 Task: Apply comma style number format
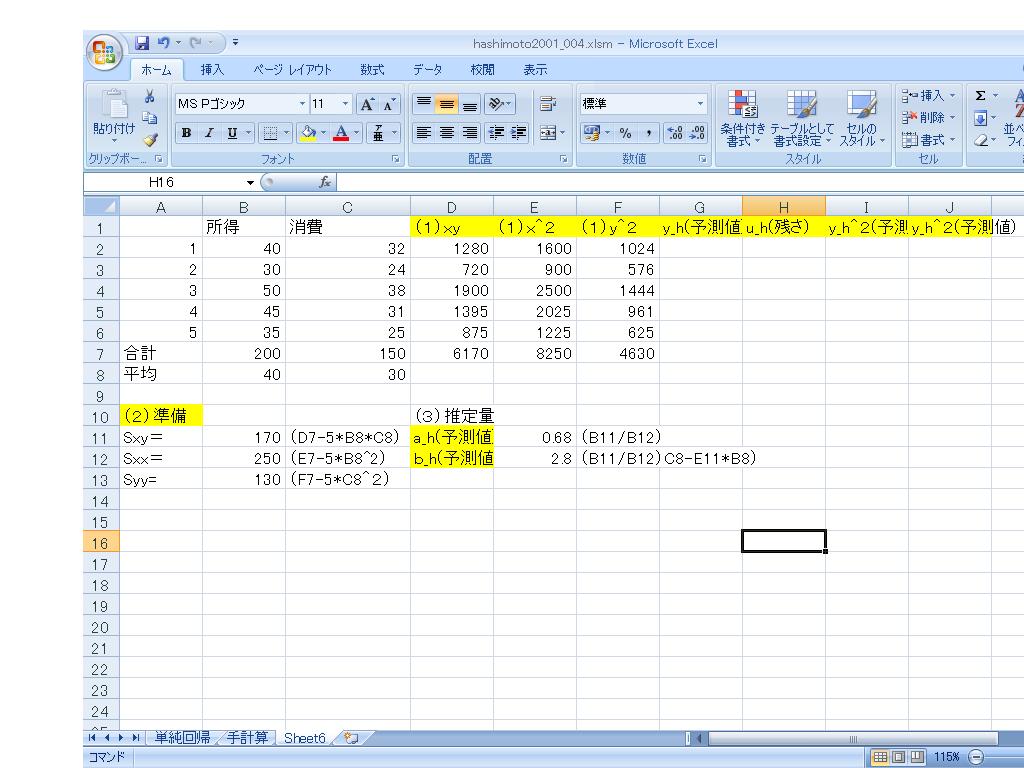(648, 133)
